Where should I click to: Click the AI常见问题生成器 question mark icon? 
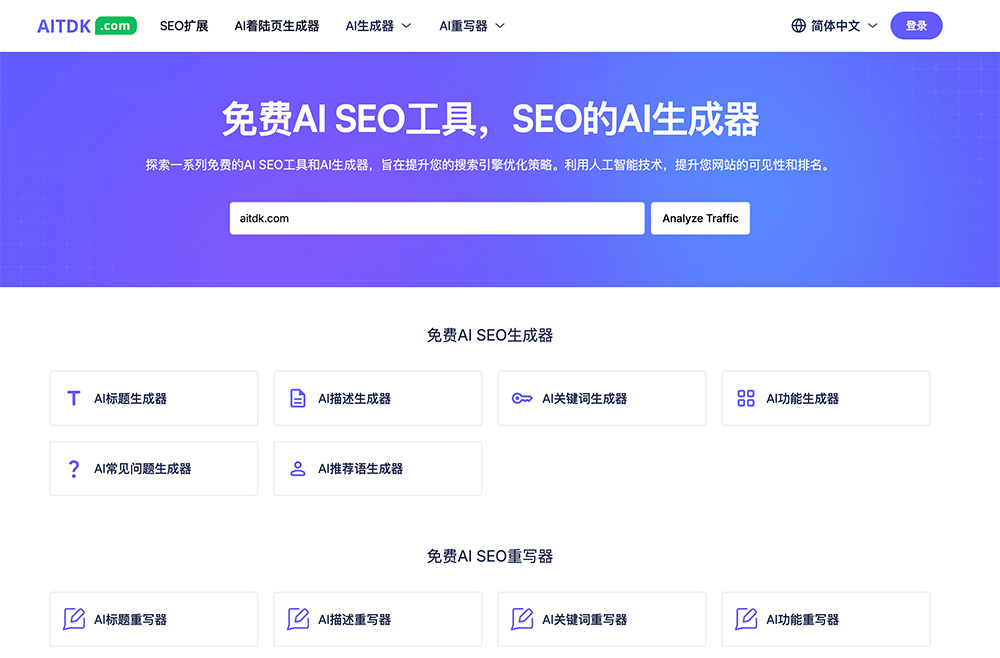pyautogui.click(x=74, y=468)
